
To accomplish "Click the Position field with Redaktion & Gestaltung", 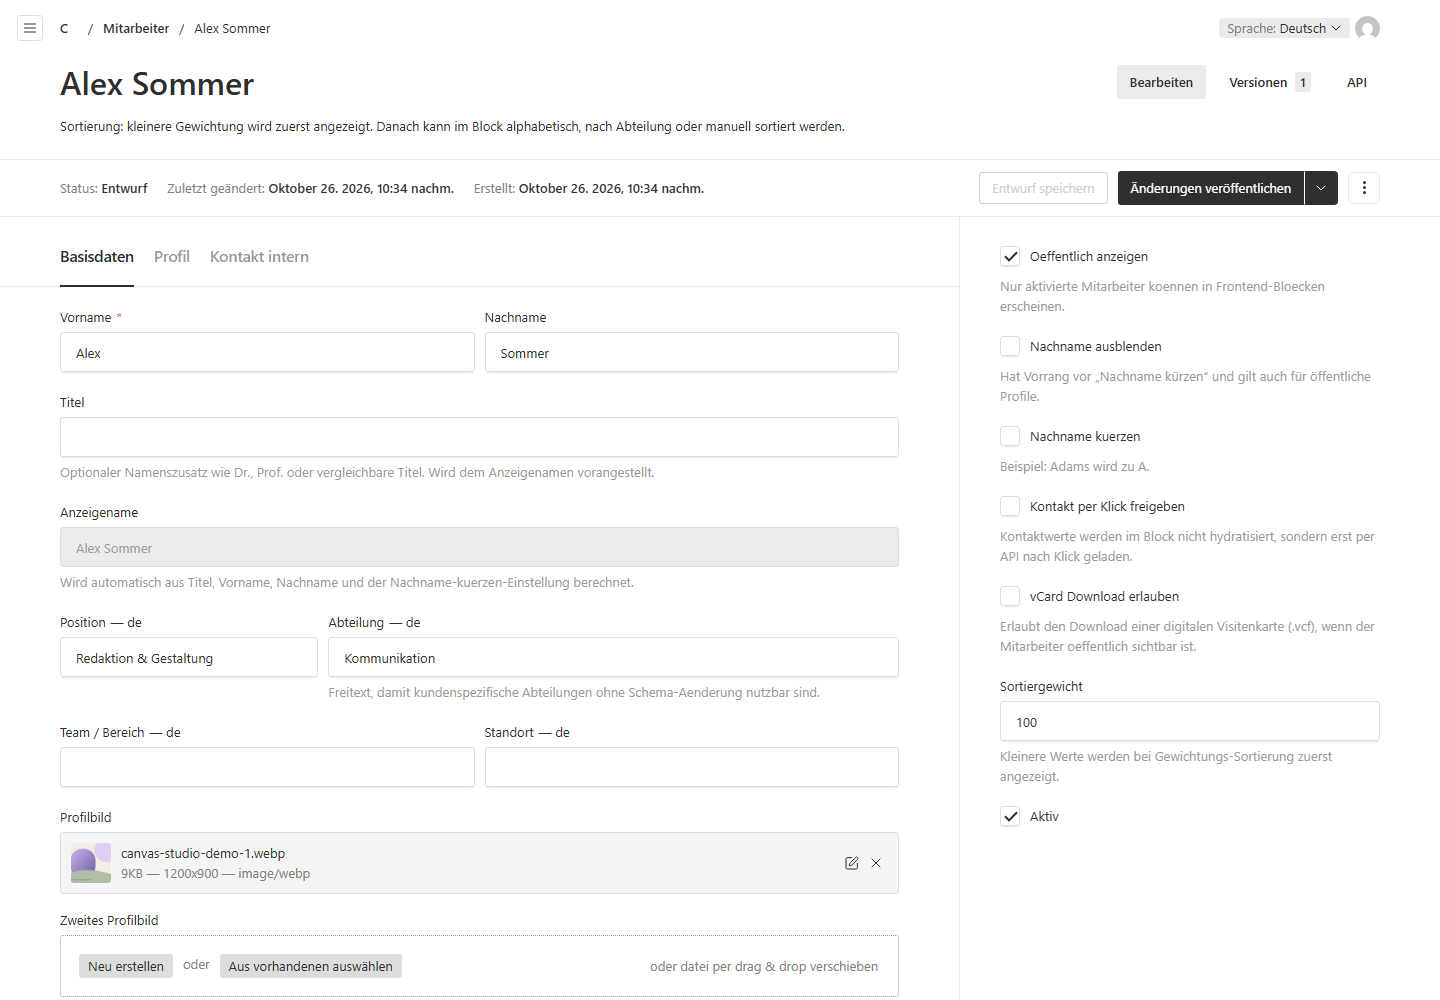I will click(189, 657).
